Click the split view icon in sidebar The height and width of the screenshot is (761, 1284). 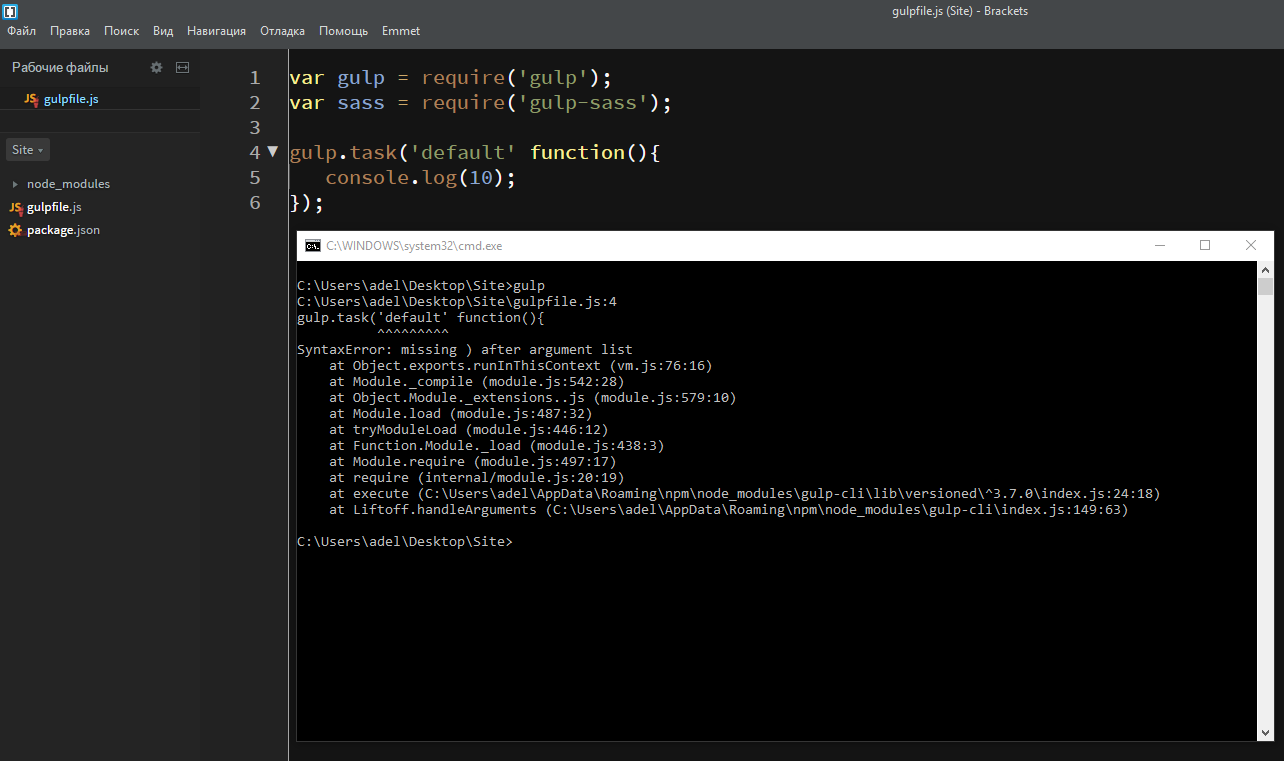pos(182,67)
